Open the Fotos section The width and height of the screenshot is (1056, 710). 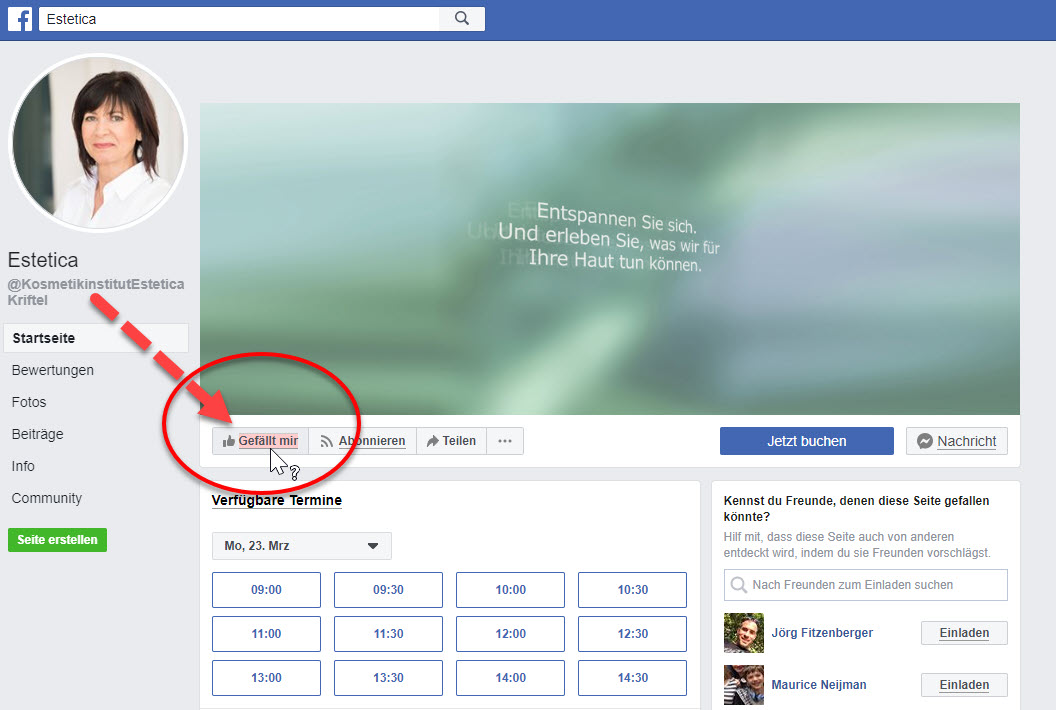29,402
